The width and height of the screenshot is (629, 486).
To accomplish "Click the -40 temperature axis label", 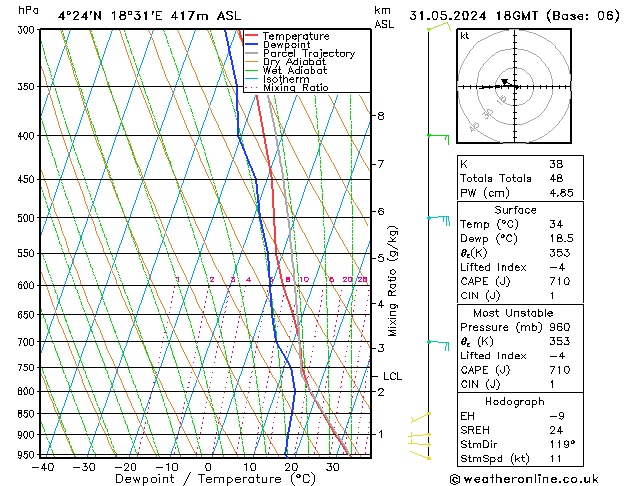I will [43, 467].
